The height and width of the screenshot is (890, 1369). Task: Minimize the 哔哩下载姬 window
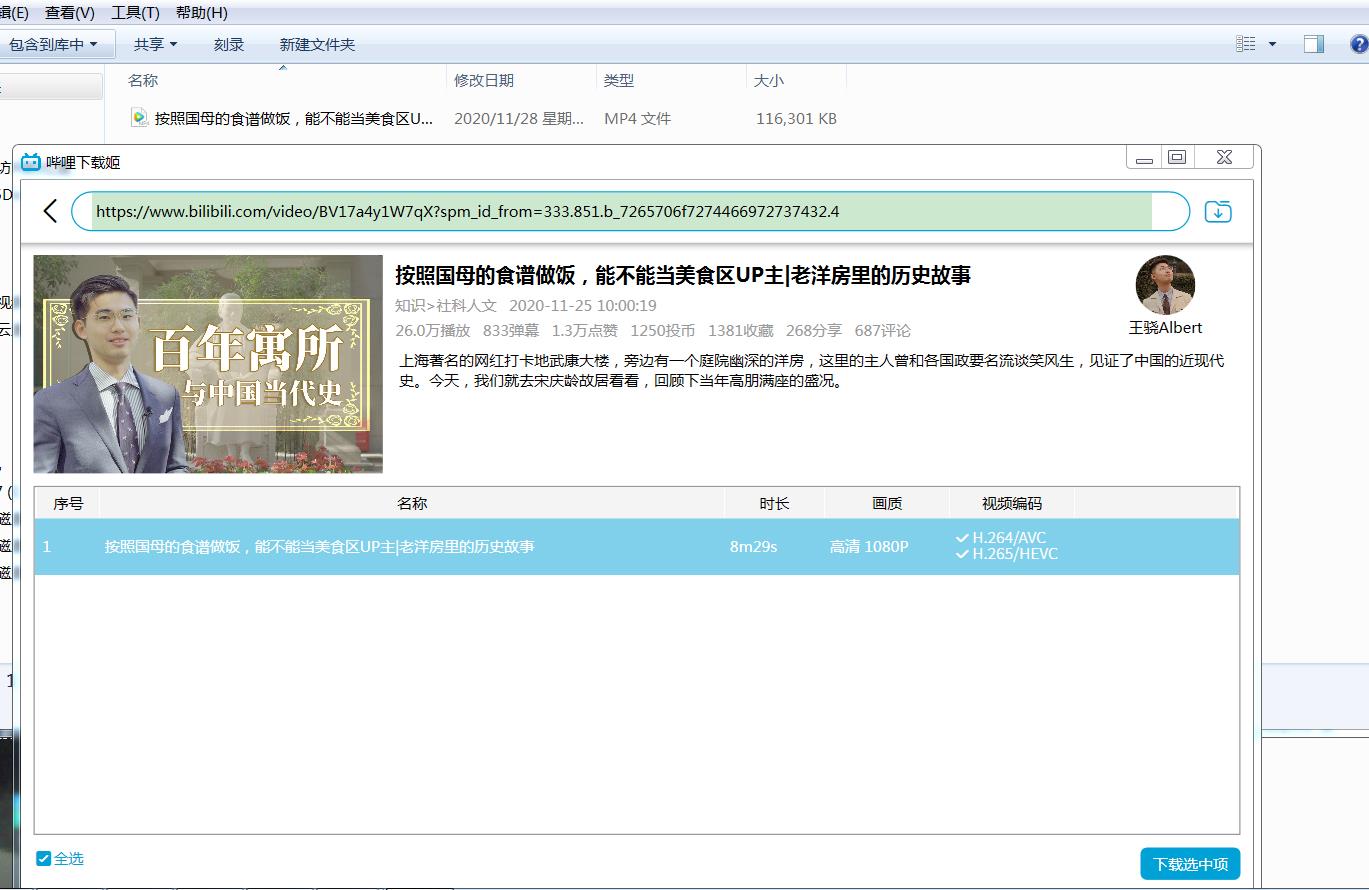(x=1144, y=158)
